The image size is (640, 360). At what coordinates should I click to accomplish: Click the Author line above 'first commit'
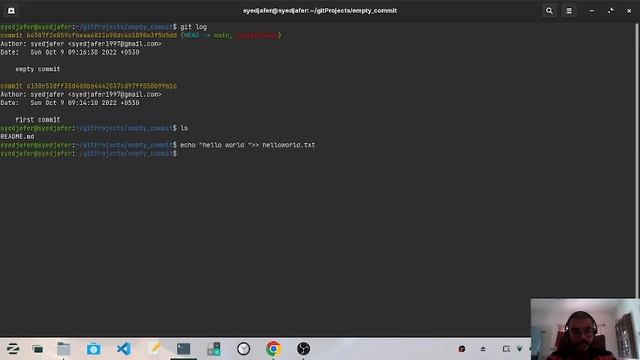[81, 94]
